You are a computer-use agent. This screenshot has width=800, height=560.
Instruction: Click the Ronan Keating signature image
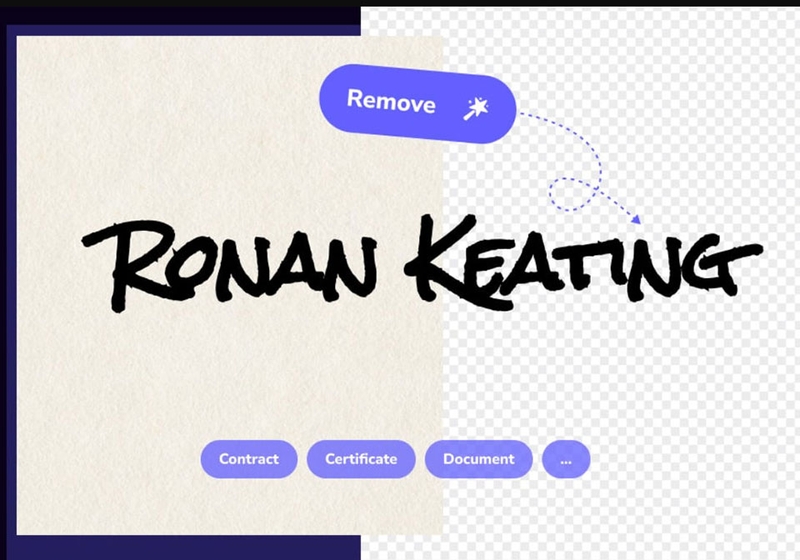point(422,263)
